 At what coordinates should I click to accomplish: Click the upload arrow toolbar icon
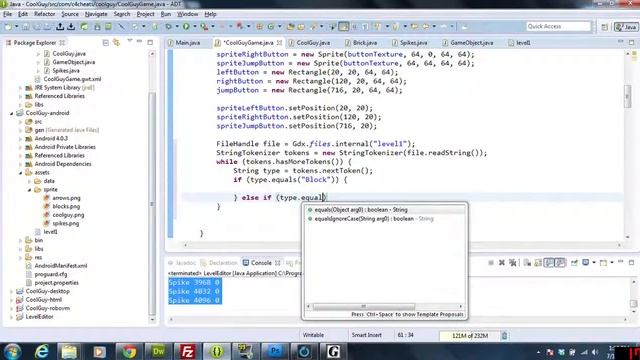(x=60, y=27)
